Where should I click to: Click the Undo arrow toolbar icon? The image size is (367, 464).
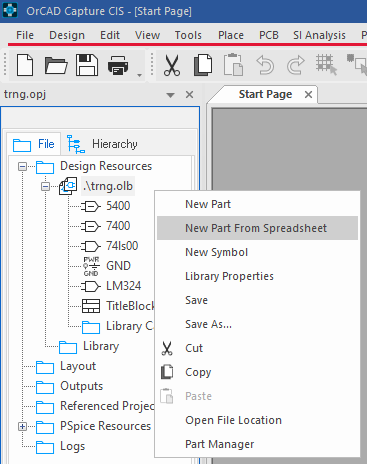coord(265,65)
